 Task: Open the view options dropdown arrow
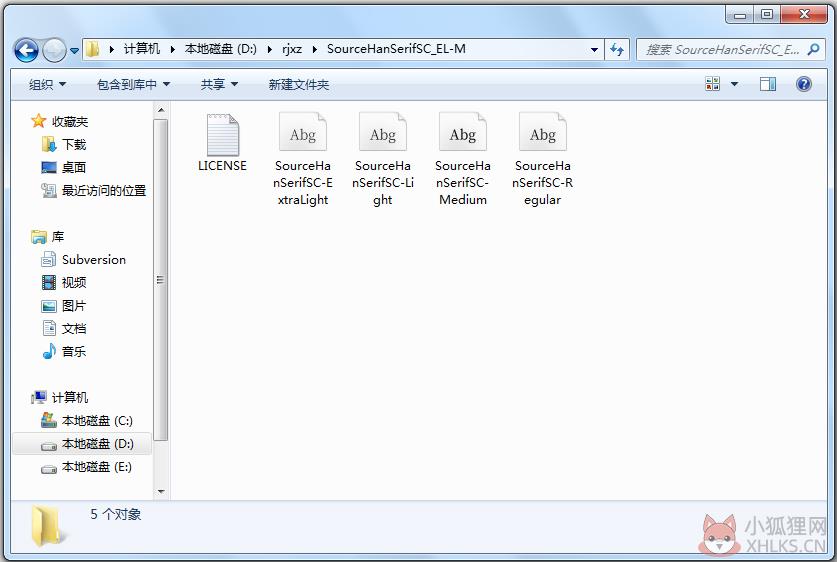click(x=735, y=84)
